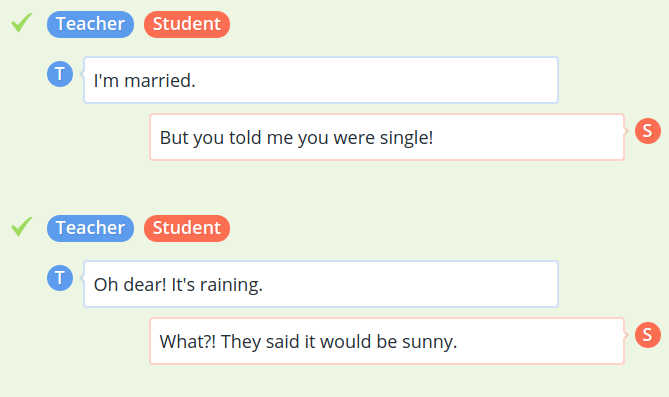Click the "But you told me you were single!" box
This screenshot has width=669, height=397.
pos(387,137)
